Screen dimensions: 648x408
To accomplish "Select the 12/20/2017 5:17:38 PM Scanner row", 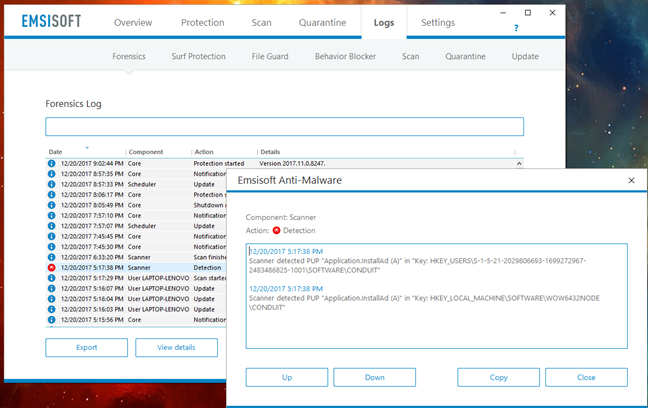I will pos(136,267).
